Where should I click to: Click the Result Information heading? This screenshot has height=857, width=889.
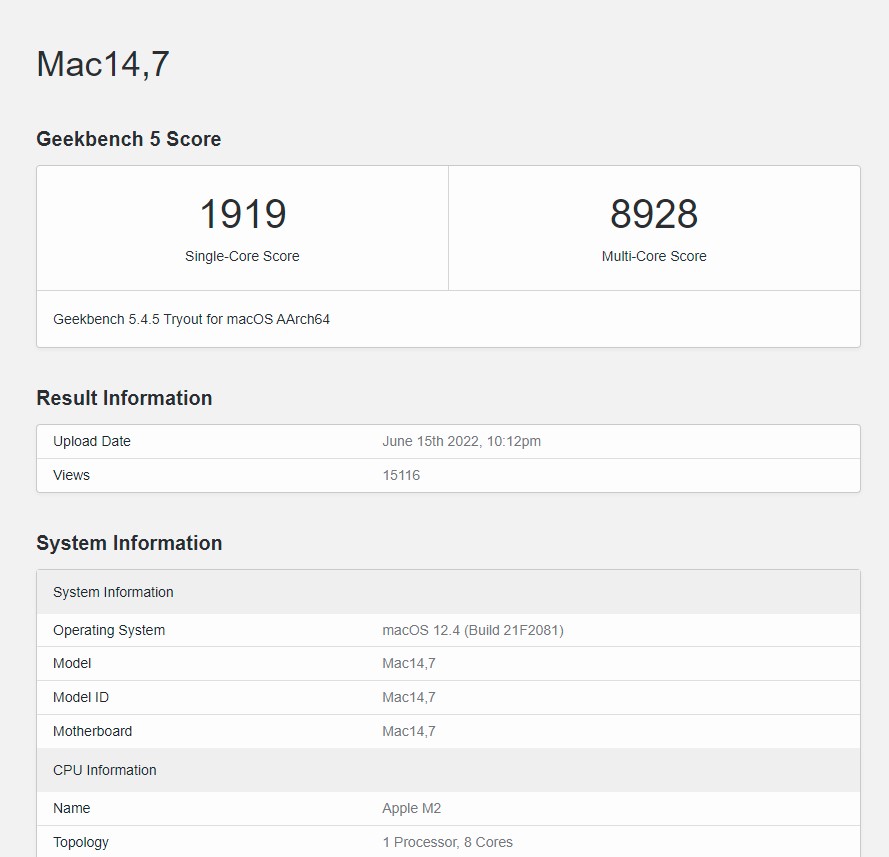124,398
